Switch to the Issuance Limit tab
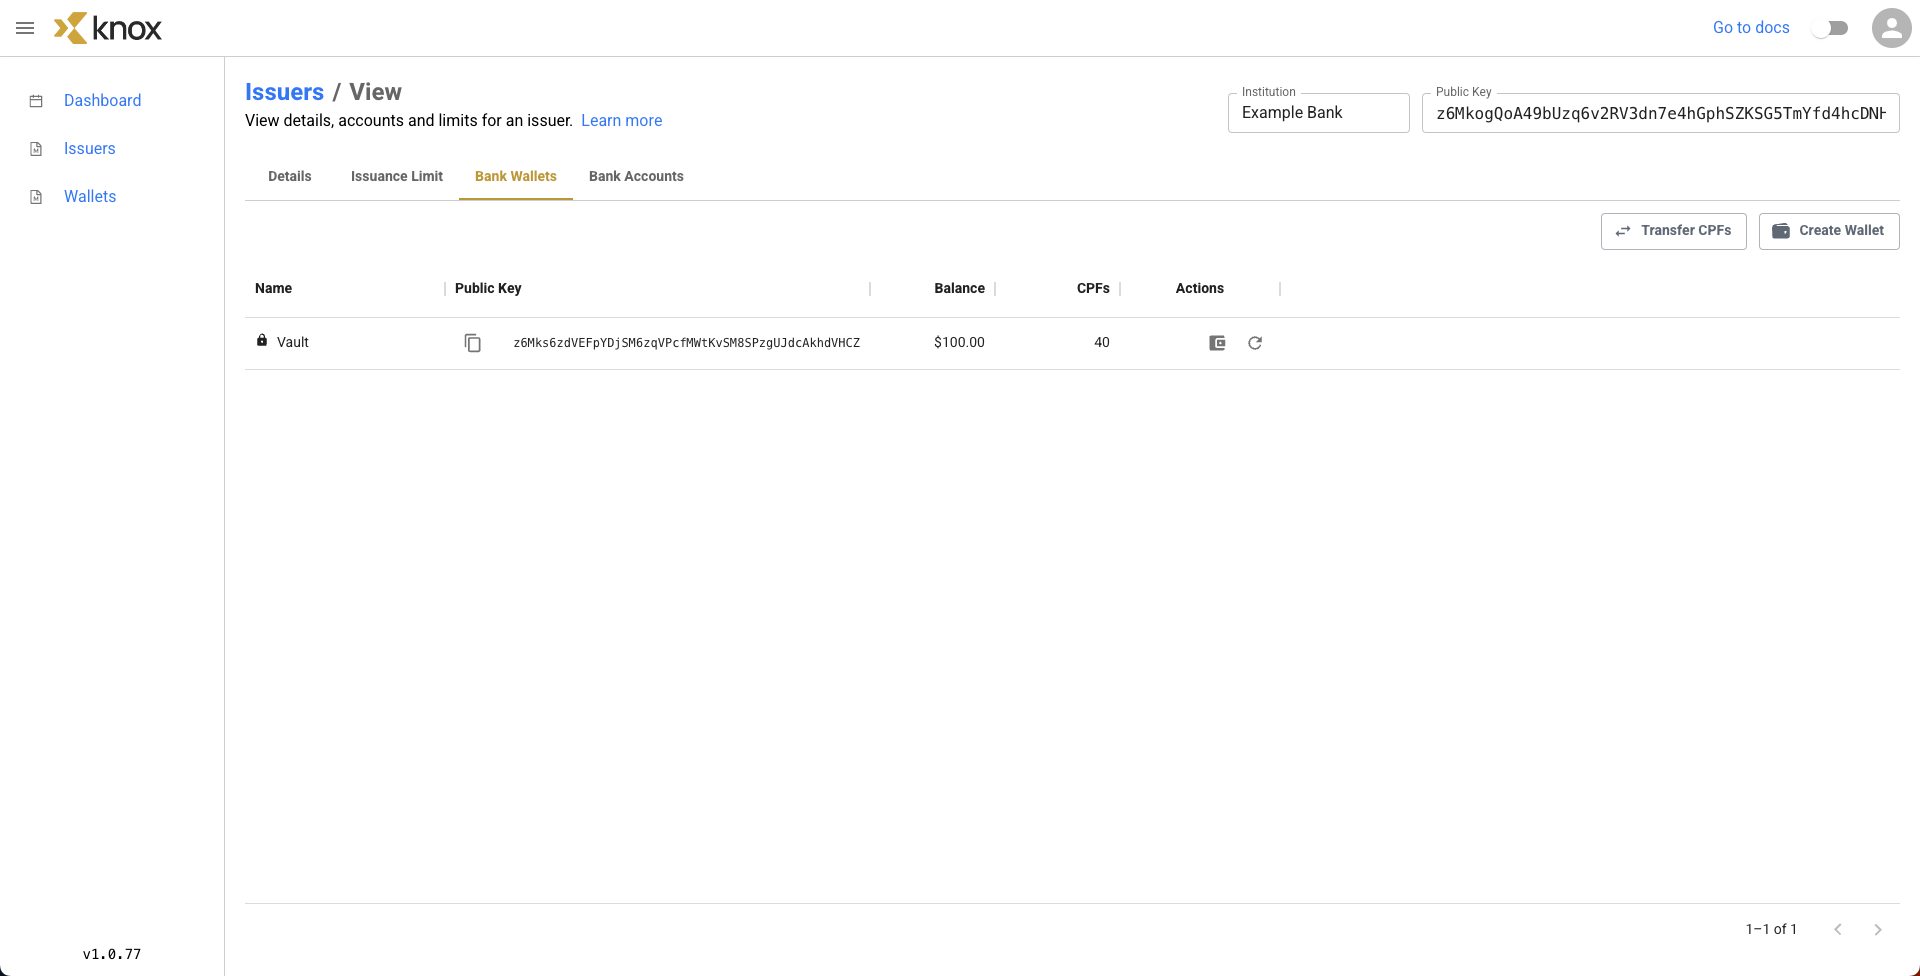Image resolution: width=1920 pixels, height=976 pixels. 397,176
